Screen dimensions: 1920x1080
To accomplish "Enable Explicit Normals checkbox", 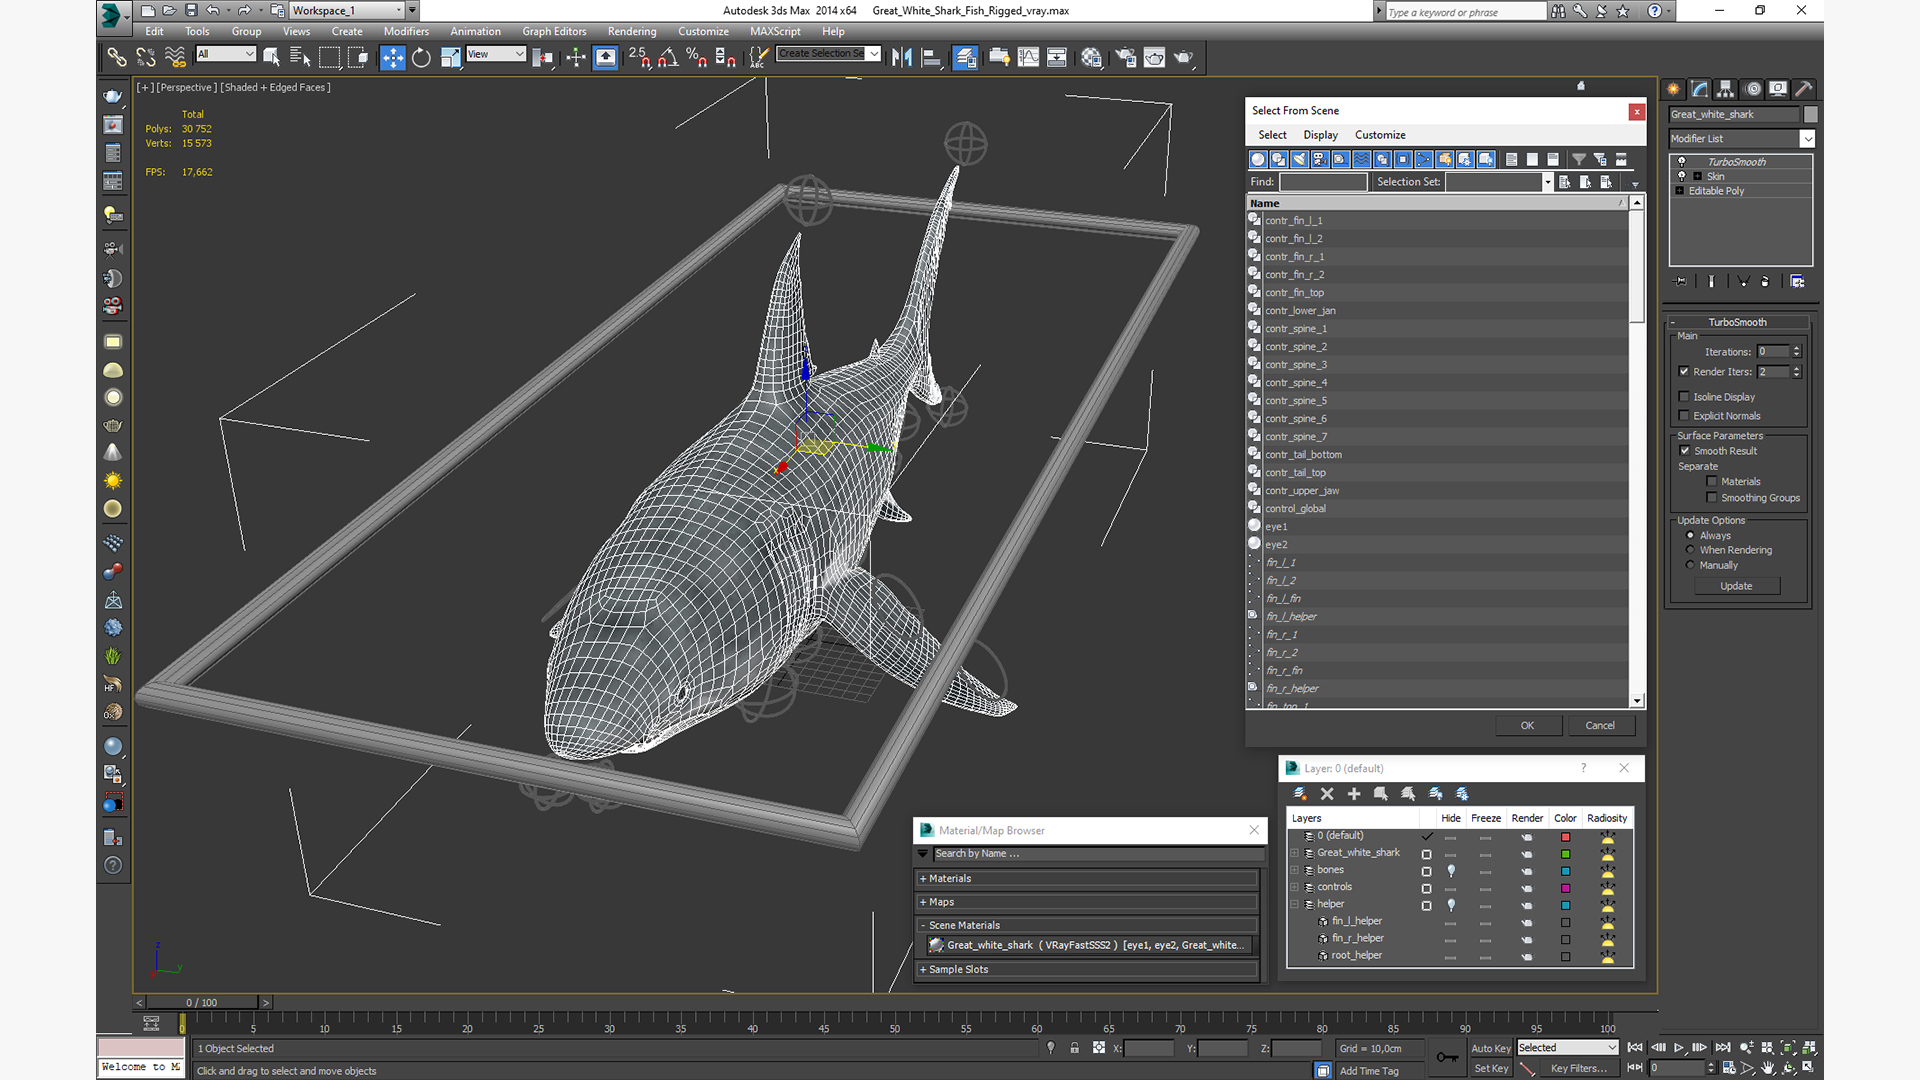I will click(1684, 416).
